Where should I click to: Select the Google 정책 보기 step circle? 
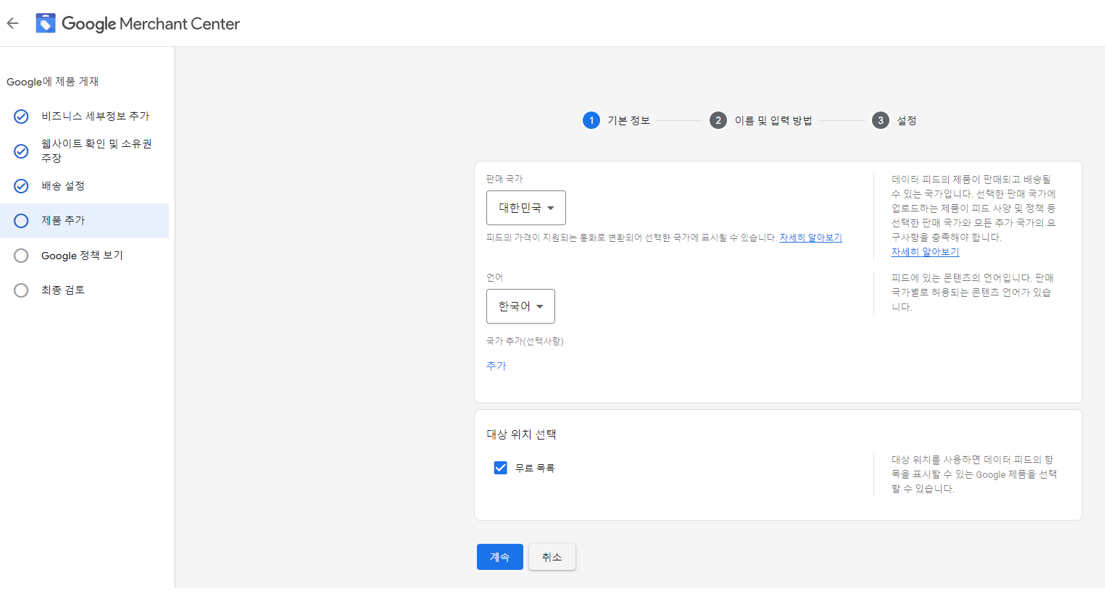[21, 256]
